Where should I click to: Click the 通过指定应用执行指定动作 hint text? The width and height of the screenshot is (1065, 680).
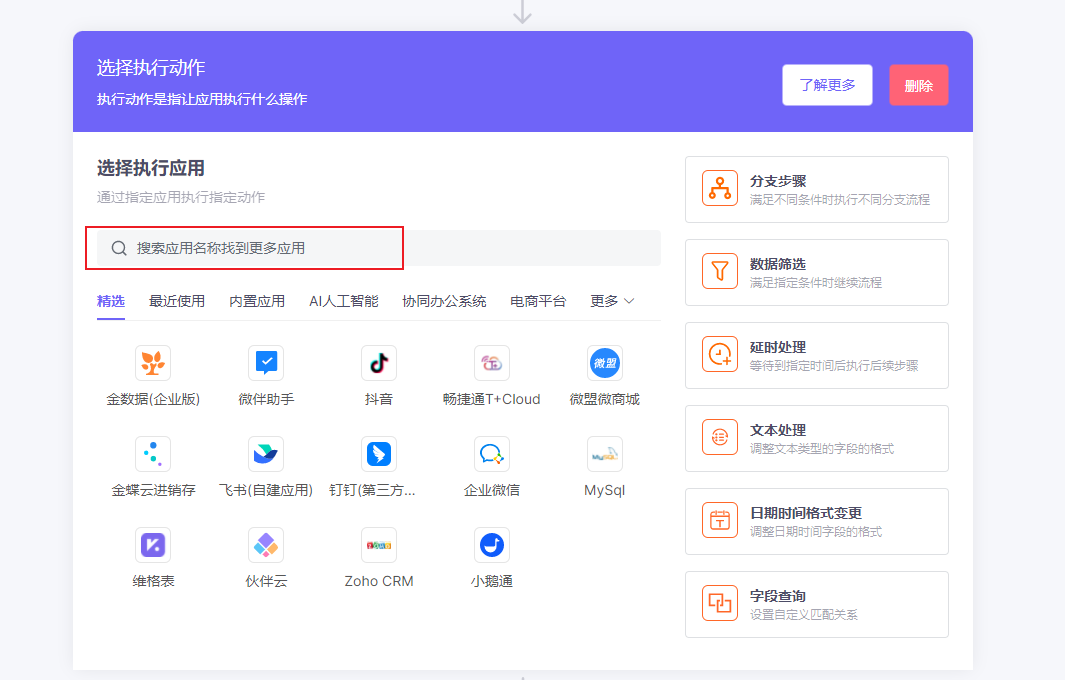[181, 197]
